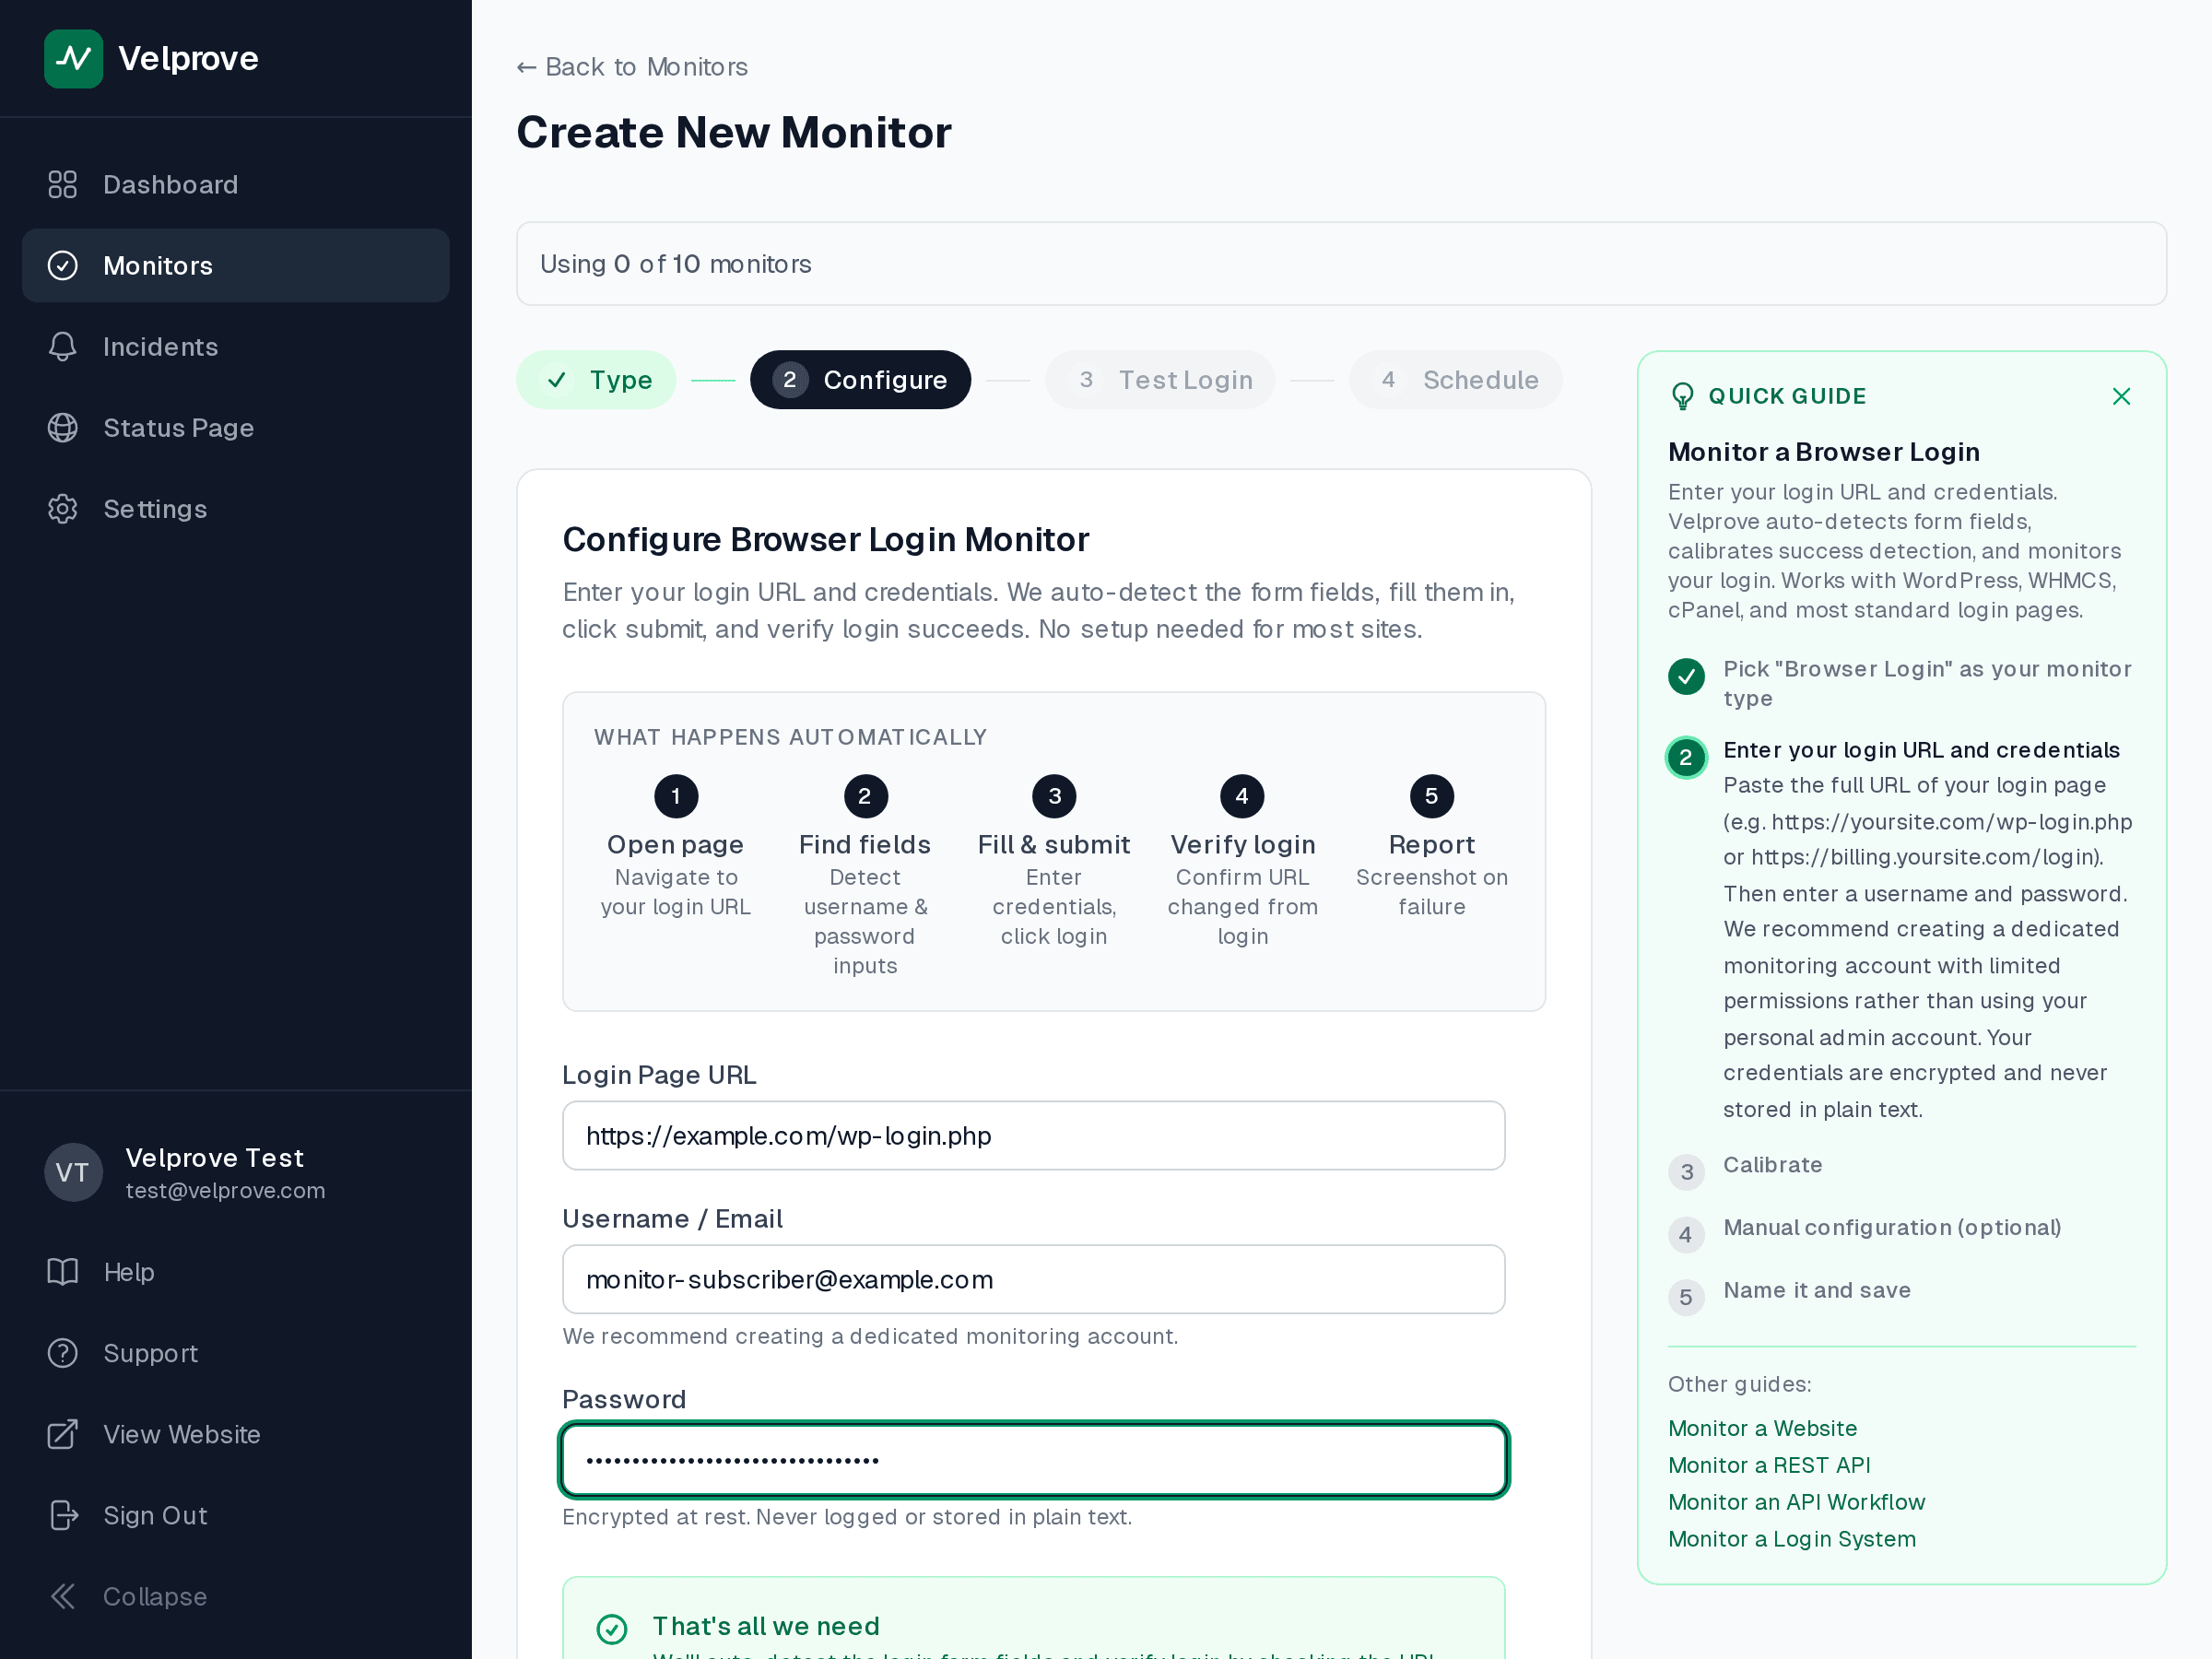This screenshot has height=1659, width=2212.
Task: Click the Incidents bell icon
Action: 62,347
